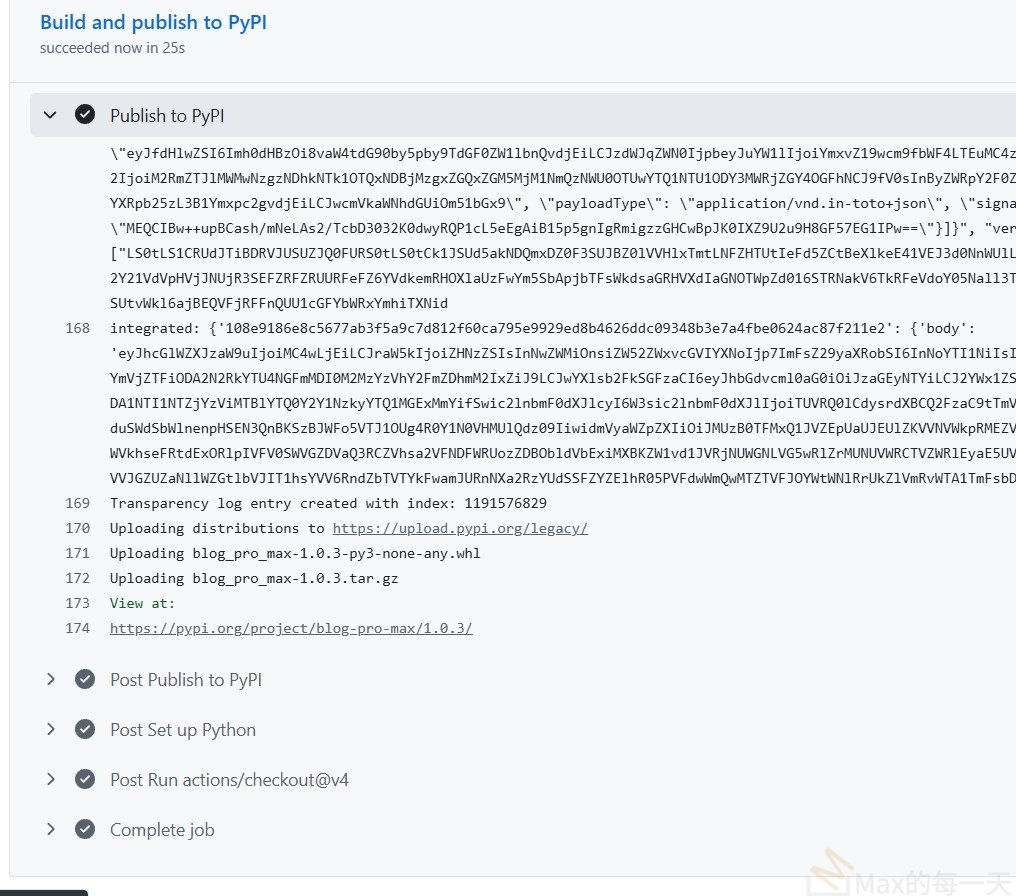Expand the Post Publish to PyPI step
The image size is (1016, 896).
tap(50, 679)
